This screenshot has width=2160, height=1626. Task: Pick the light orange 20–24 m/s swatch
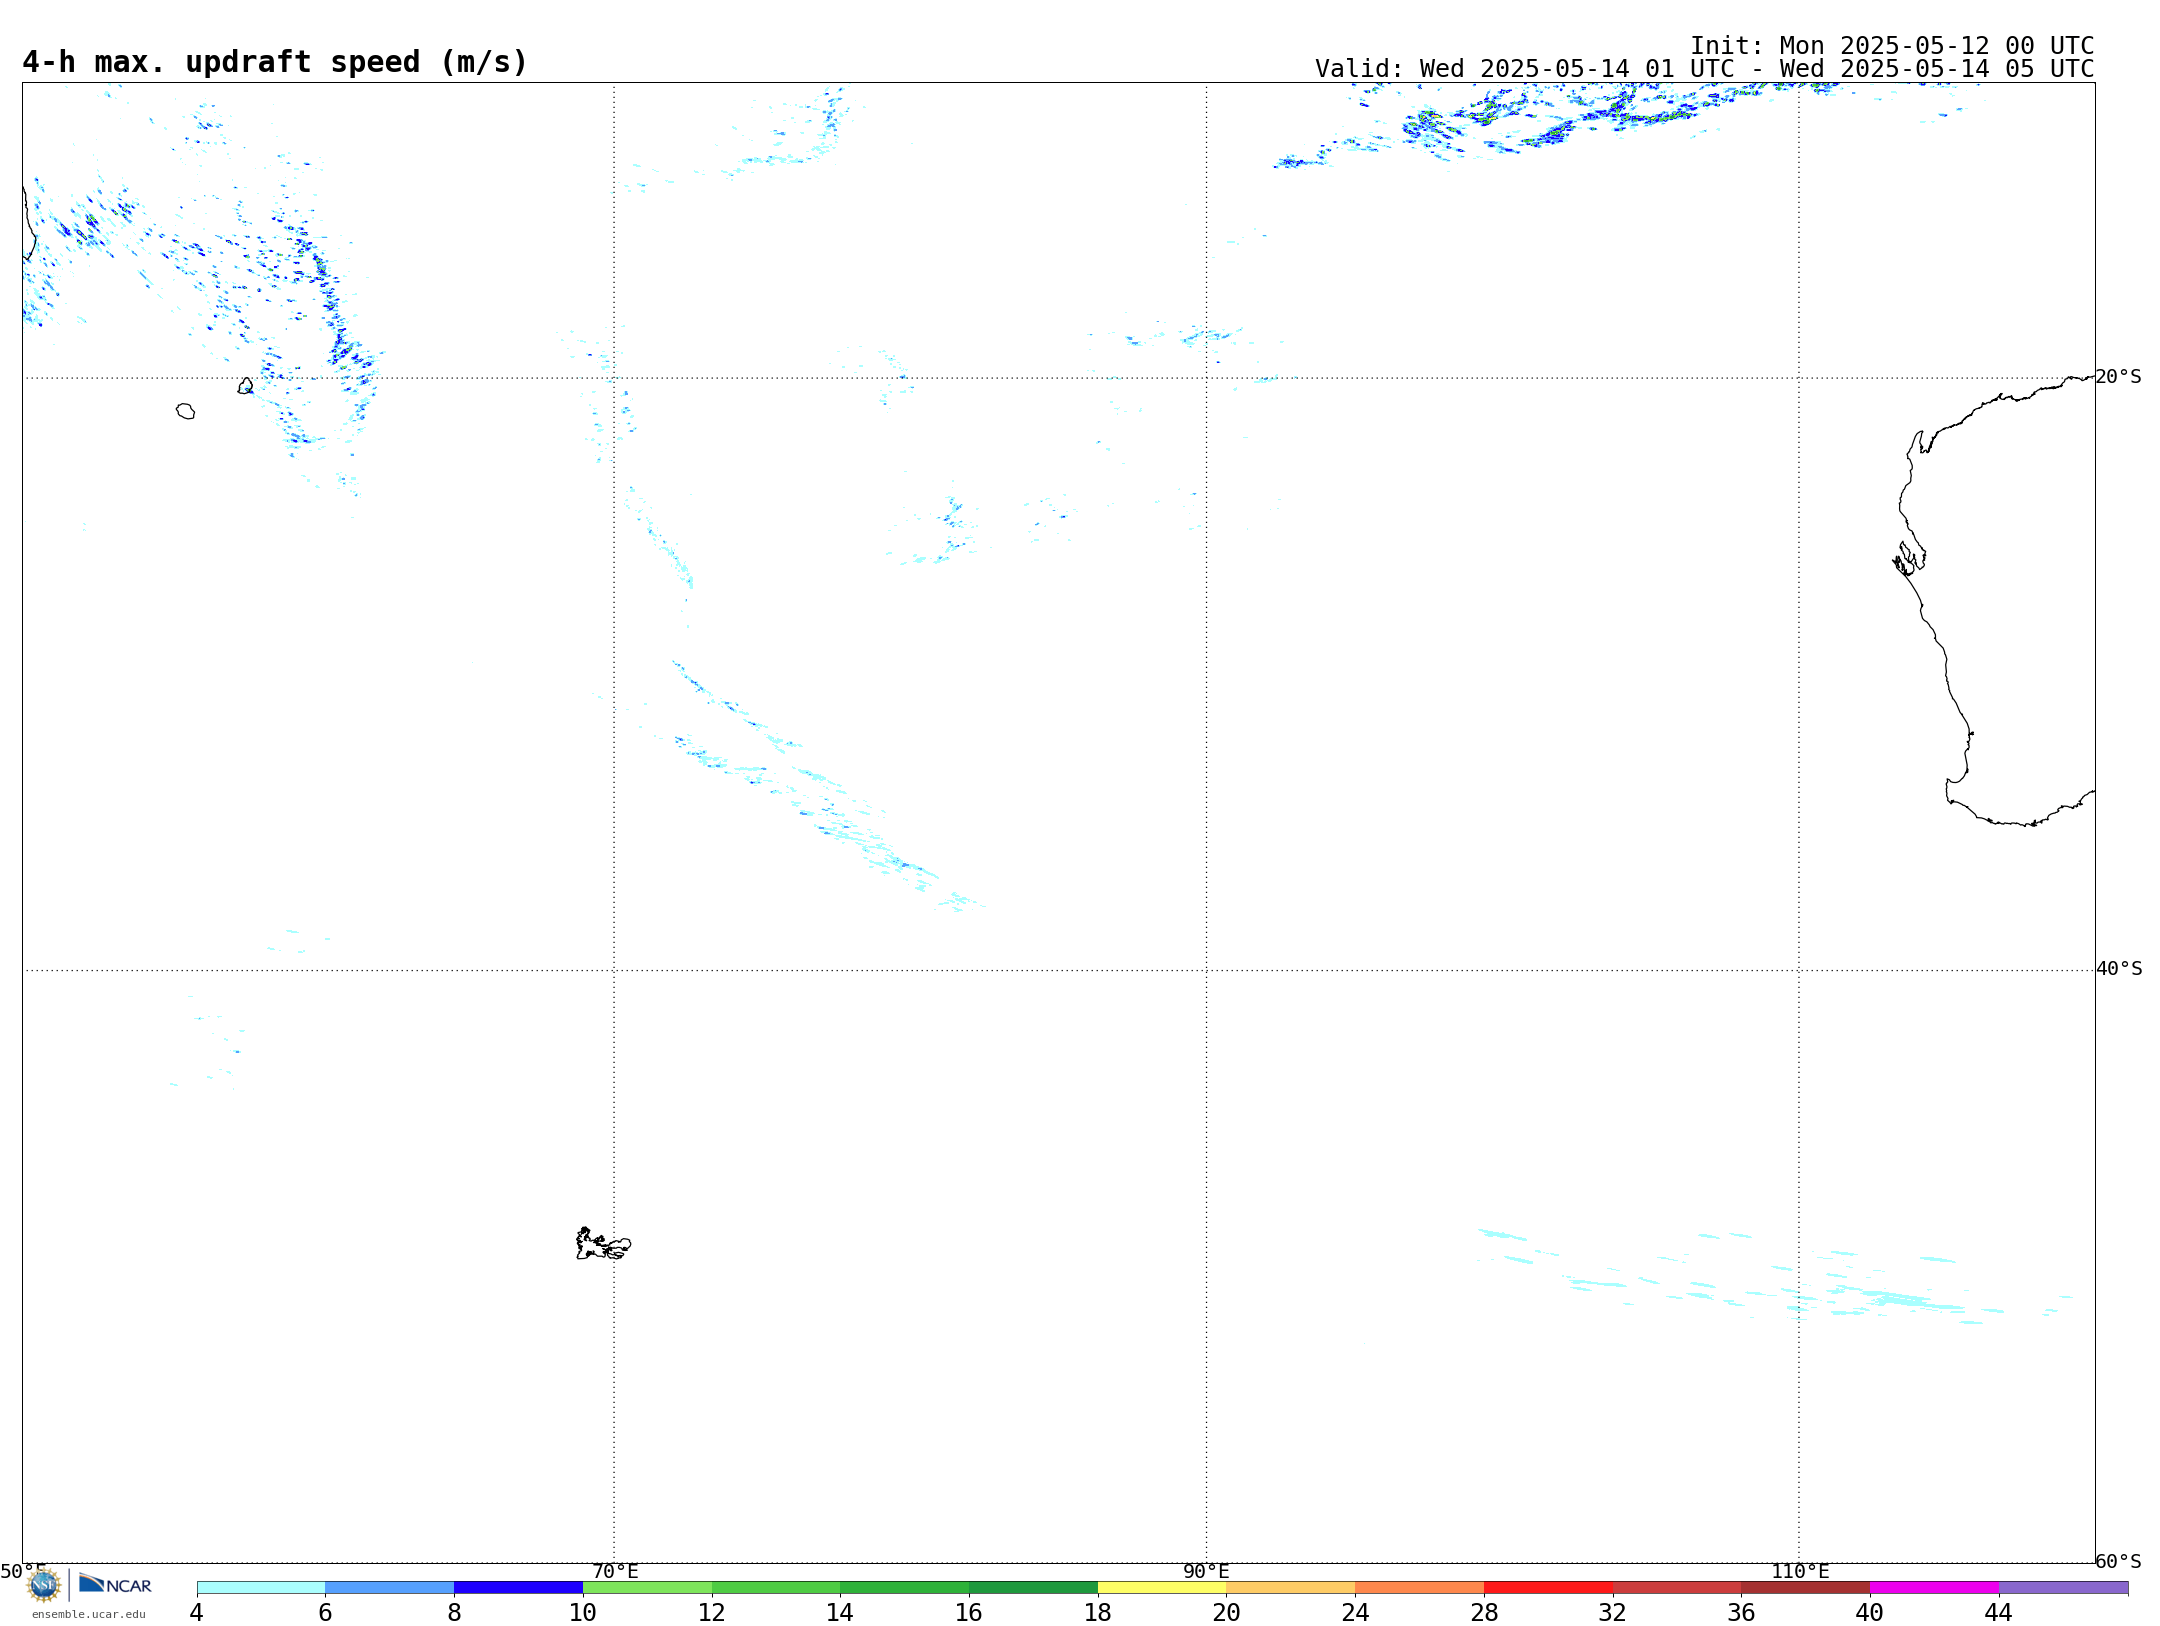(1291, 1587)
